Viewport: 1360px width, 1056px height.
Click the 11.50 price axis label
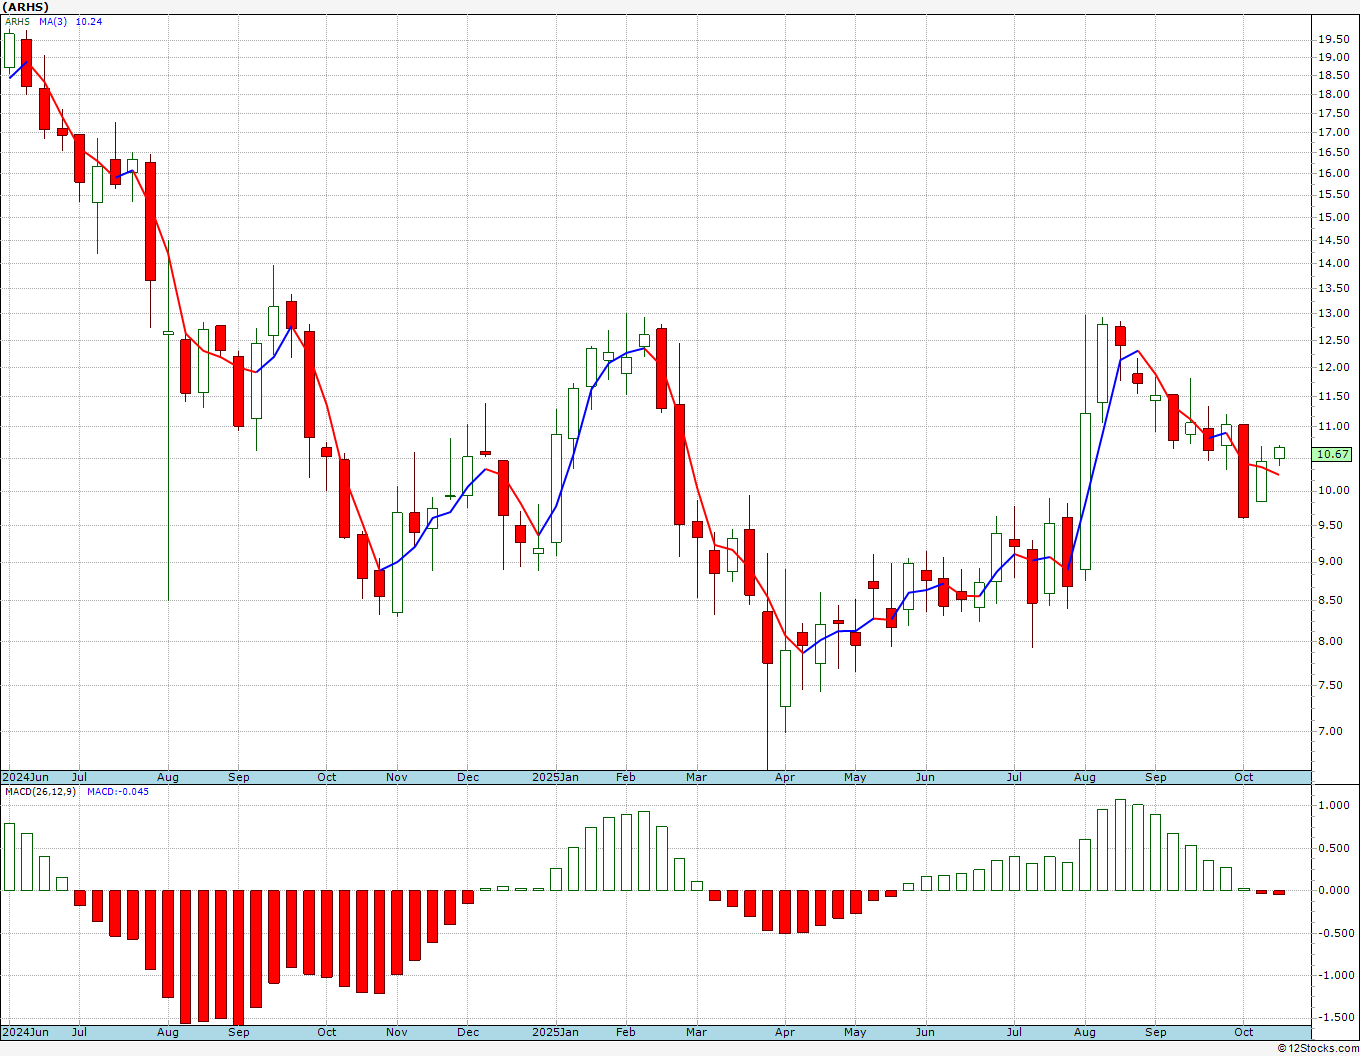(1334, 397)
